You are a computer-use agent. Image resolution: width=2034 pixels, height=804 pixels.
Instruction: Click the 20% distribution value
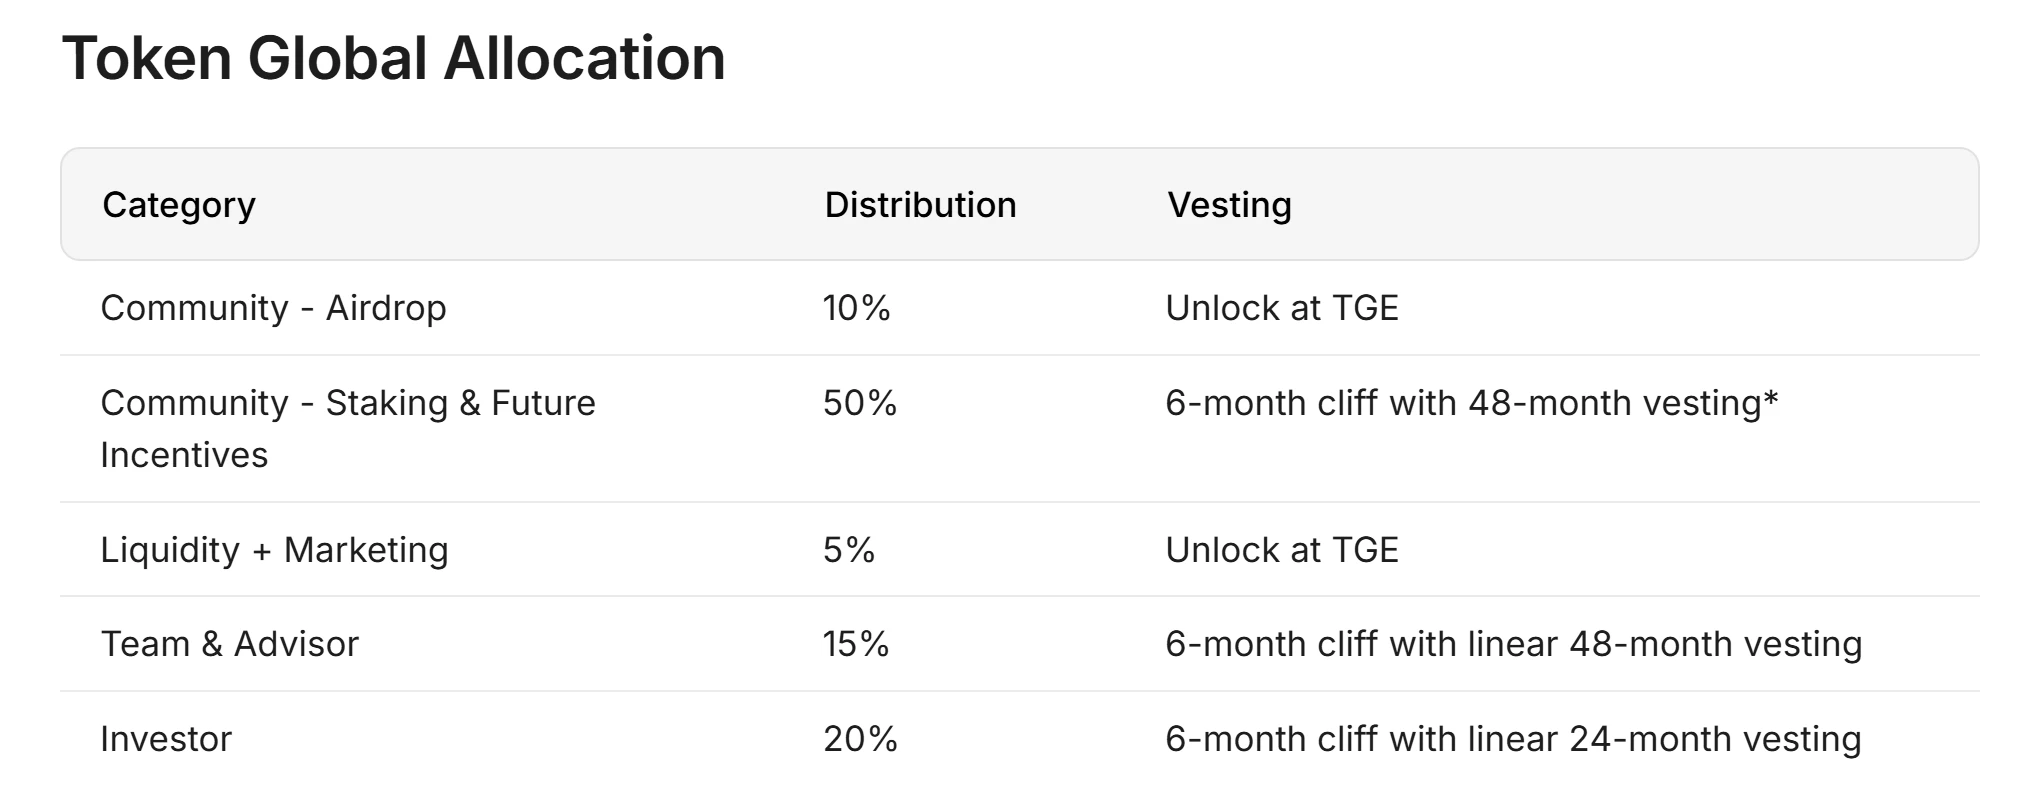coord(860,739)
